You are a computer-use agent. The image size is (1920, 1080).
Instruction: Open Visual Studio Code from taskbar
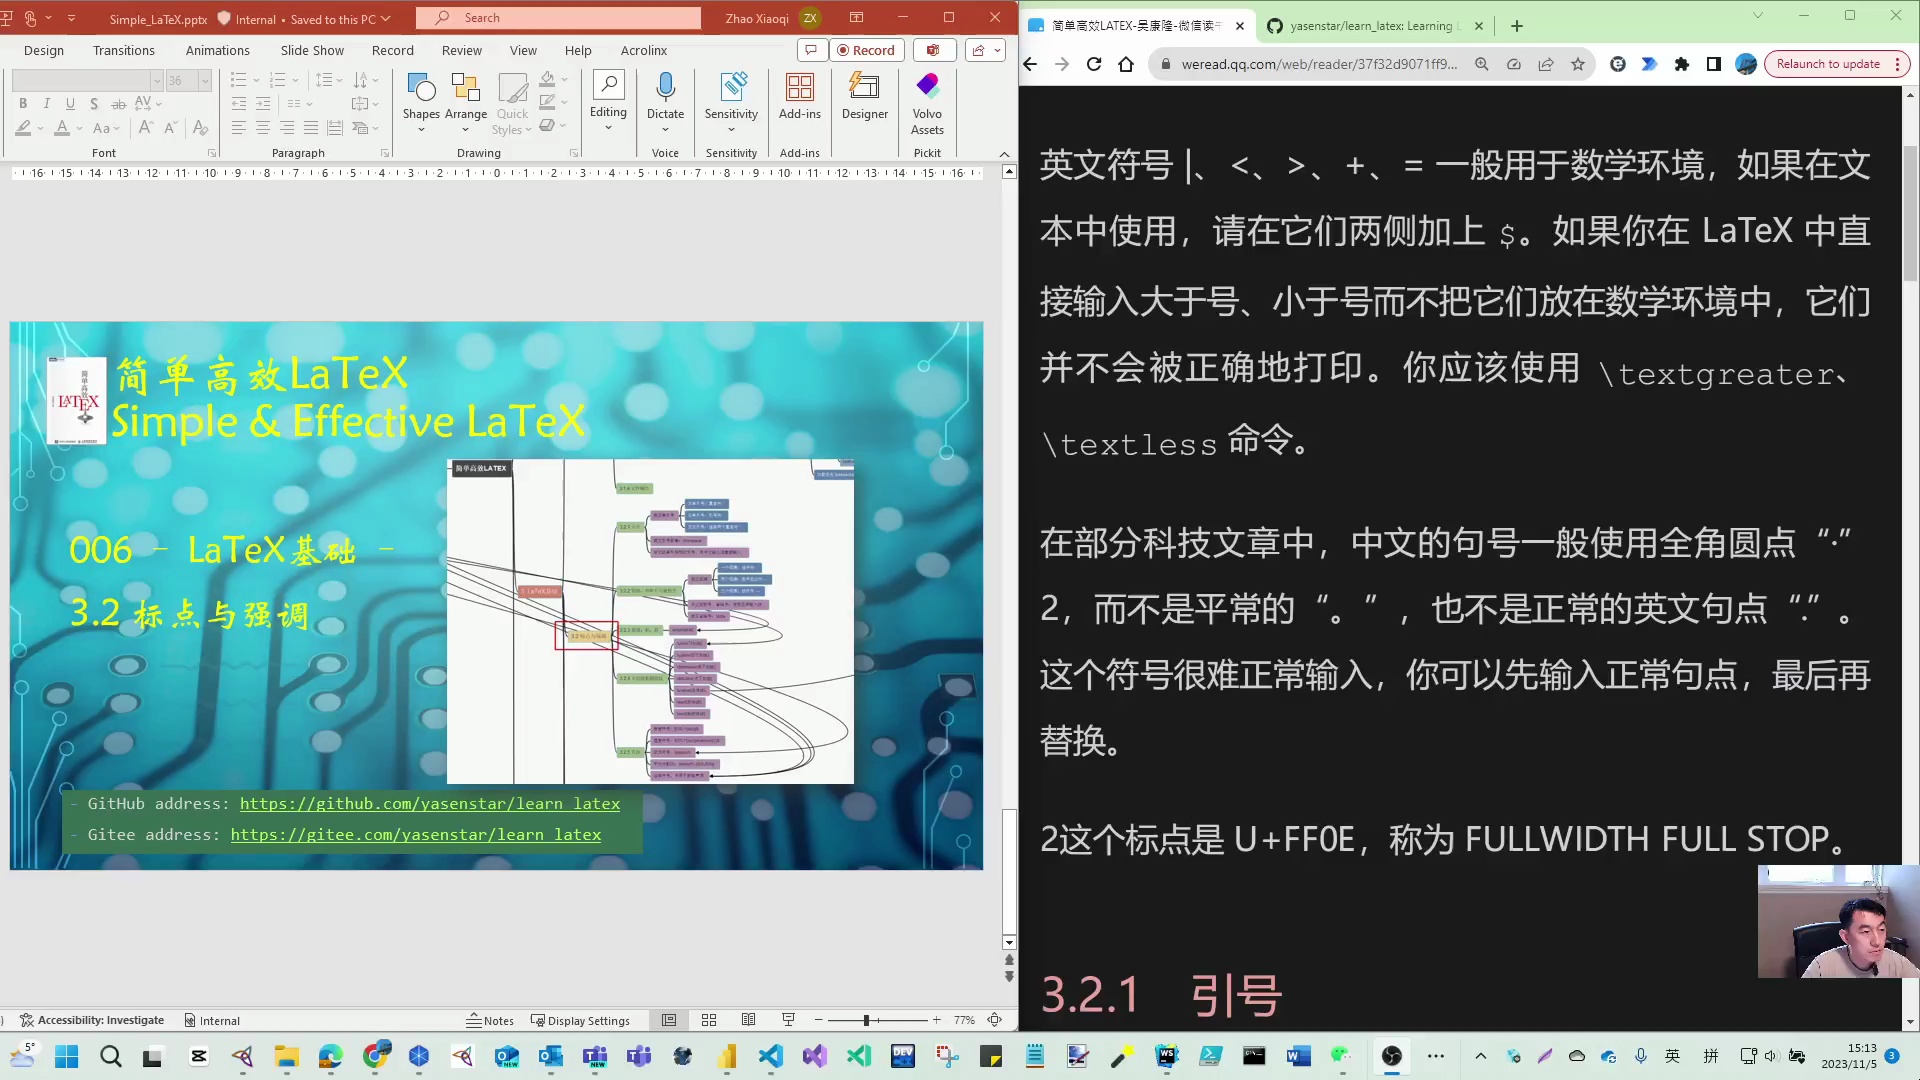pyautogui.click(x=771, y=1056)
